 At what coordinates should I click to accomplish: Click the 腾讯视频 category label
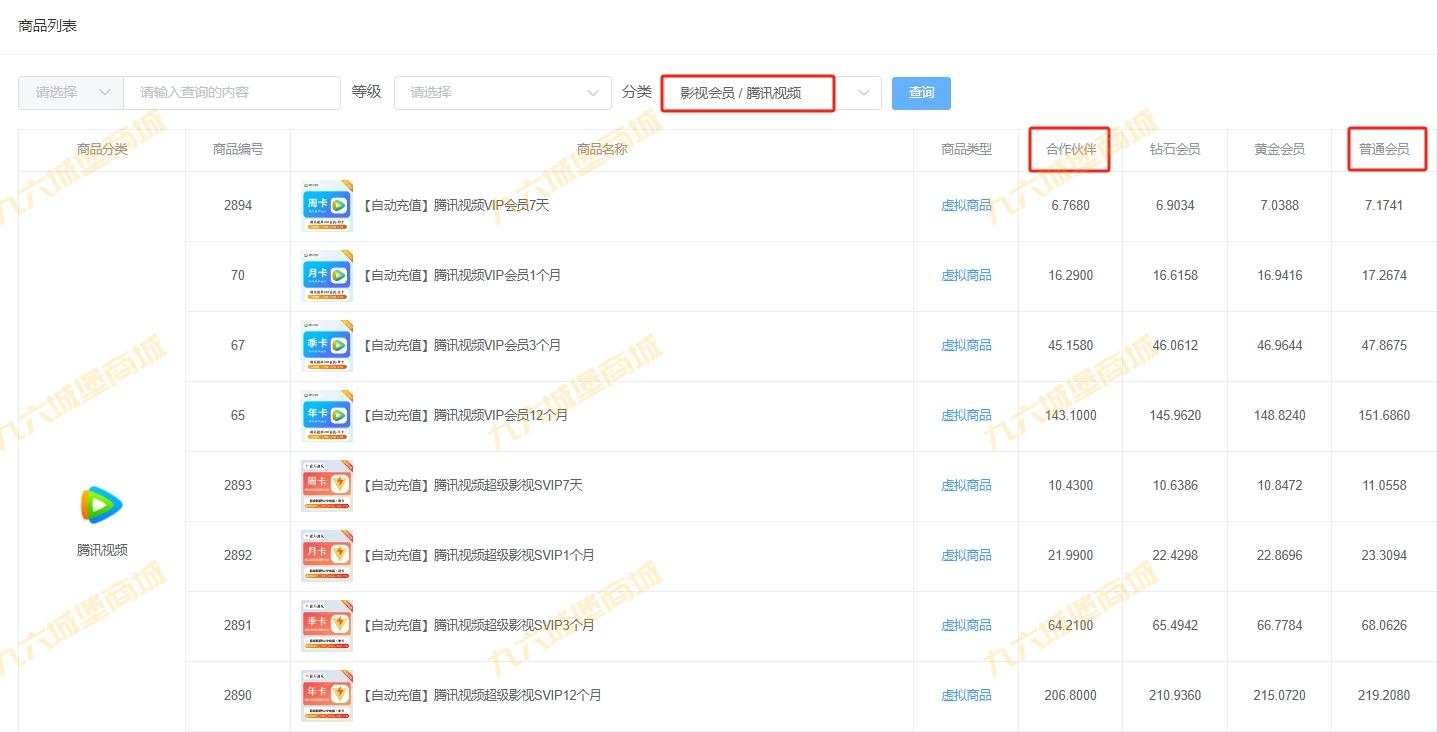(102, 550)
